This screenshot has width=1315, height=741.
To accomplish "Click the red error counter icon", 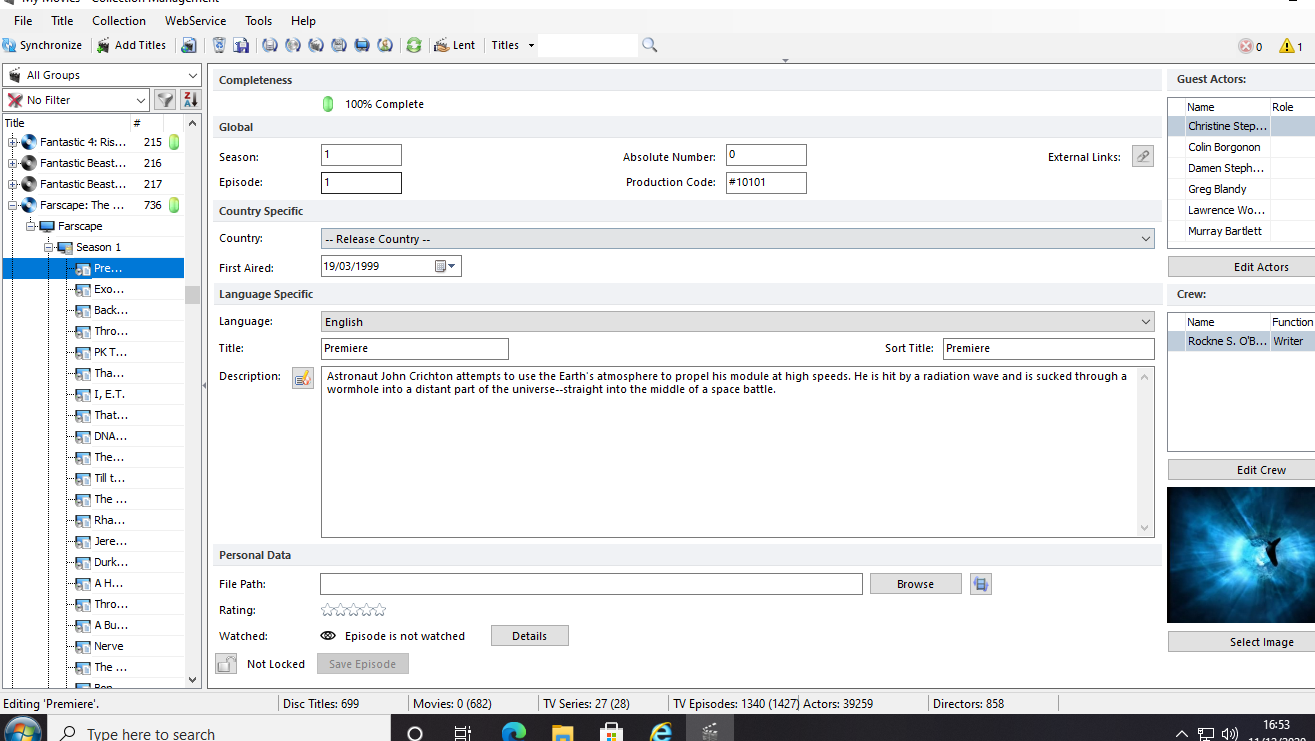I will pos(1246,46).
